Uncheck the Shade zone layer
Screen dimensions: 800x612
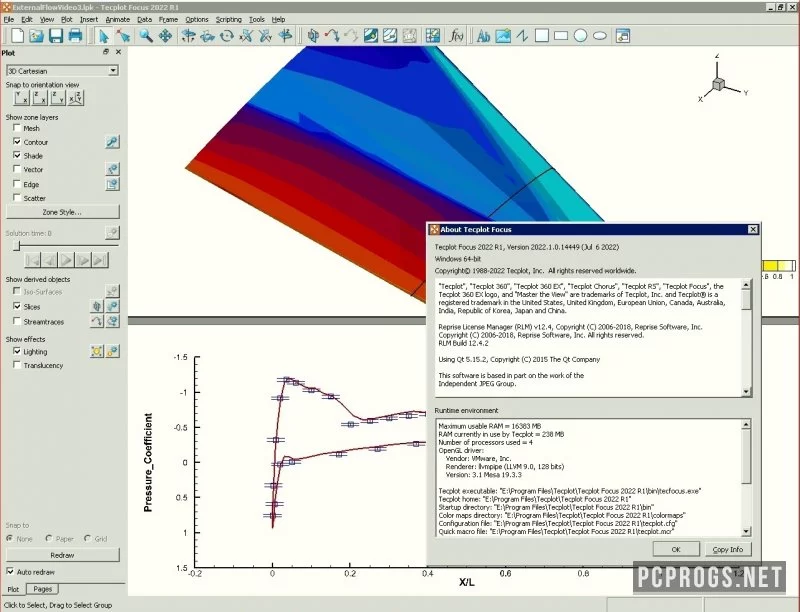[x=17, y=156]
